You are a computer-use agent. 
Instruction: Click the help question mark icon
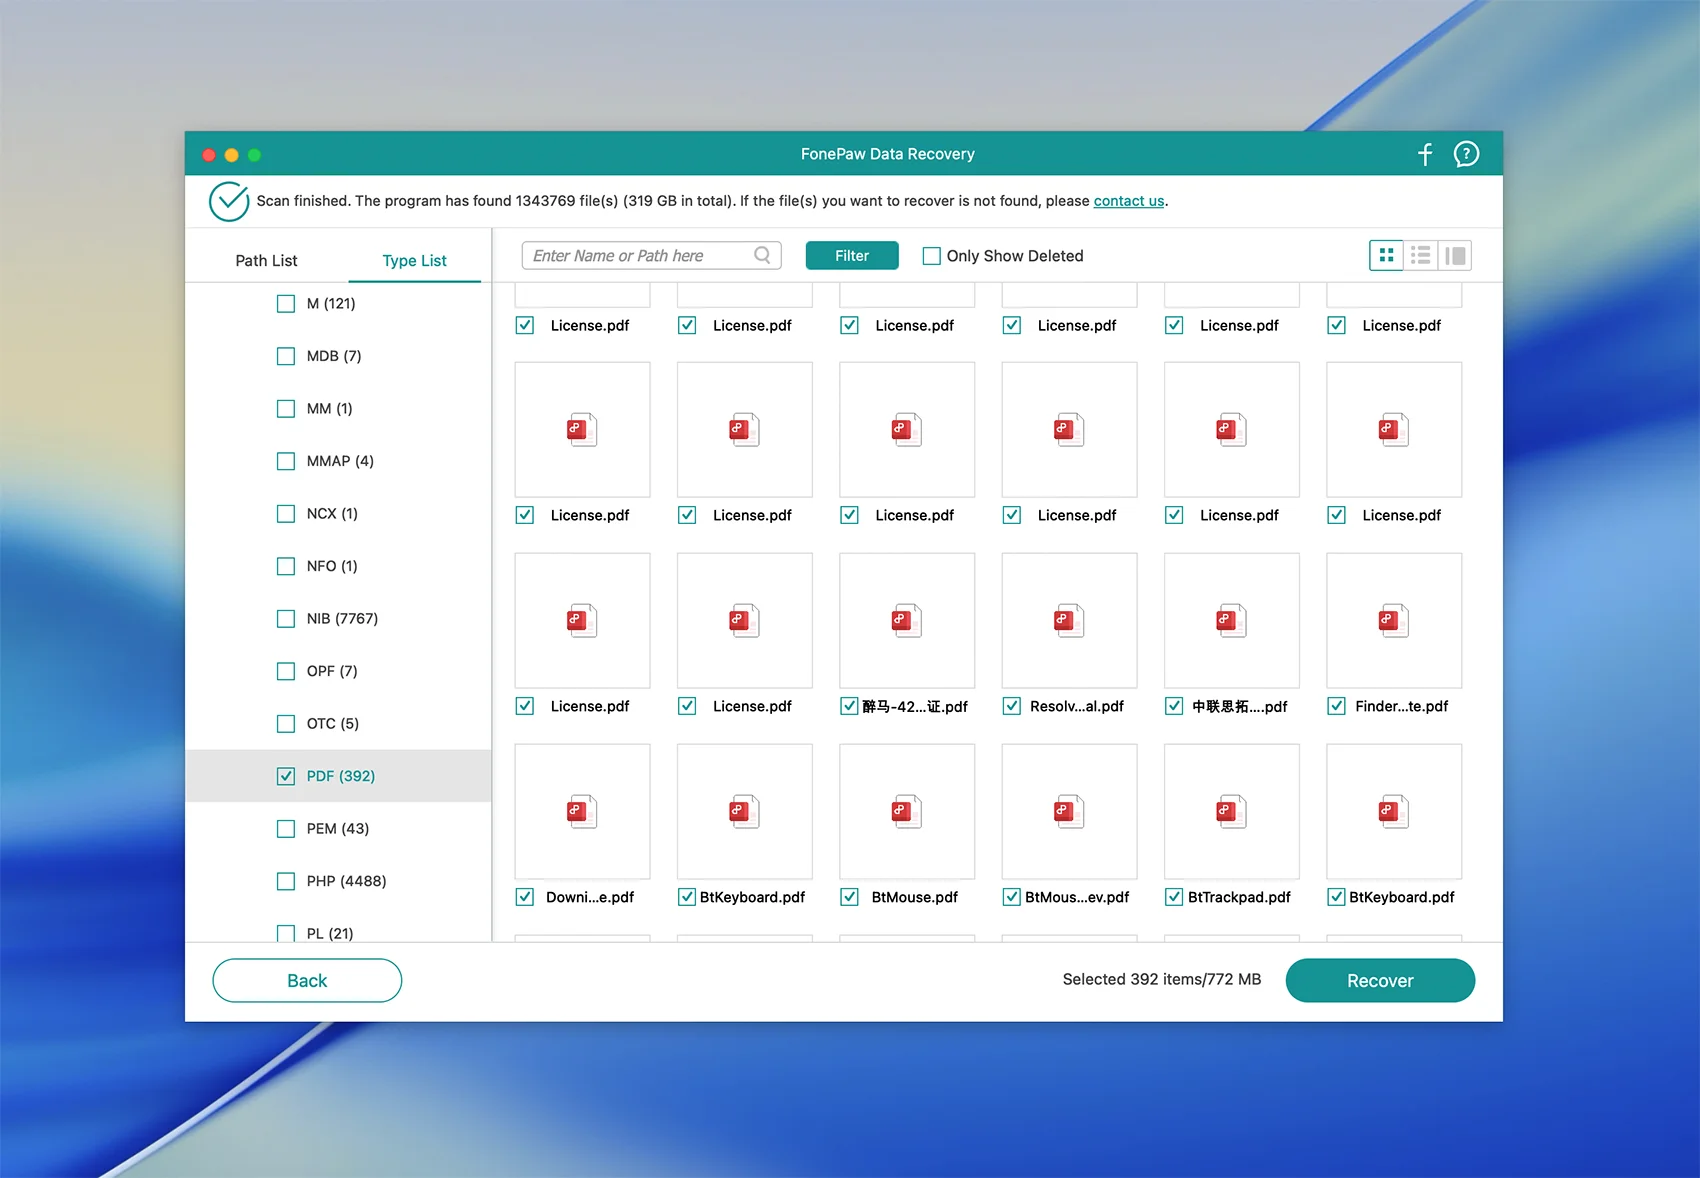(x=1466, y=154)
